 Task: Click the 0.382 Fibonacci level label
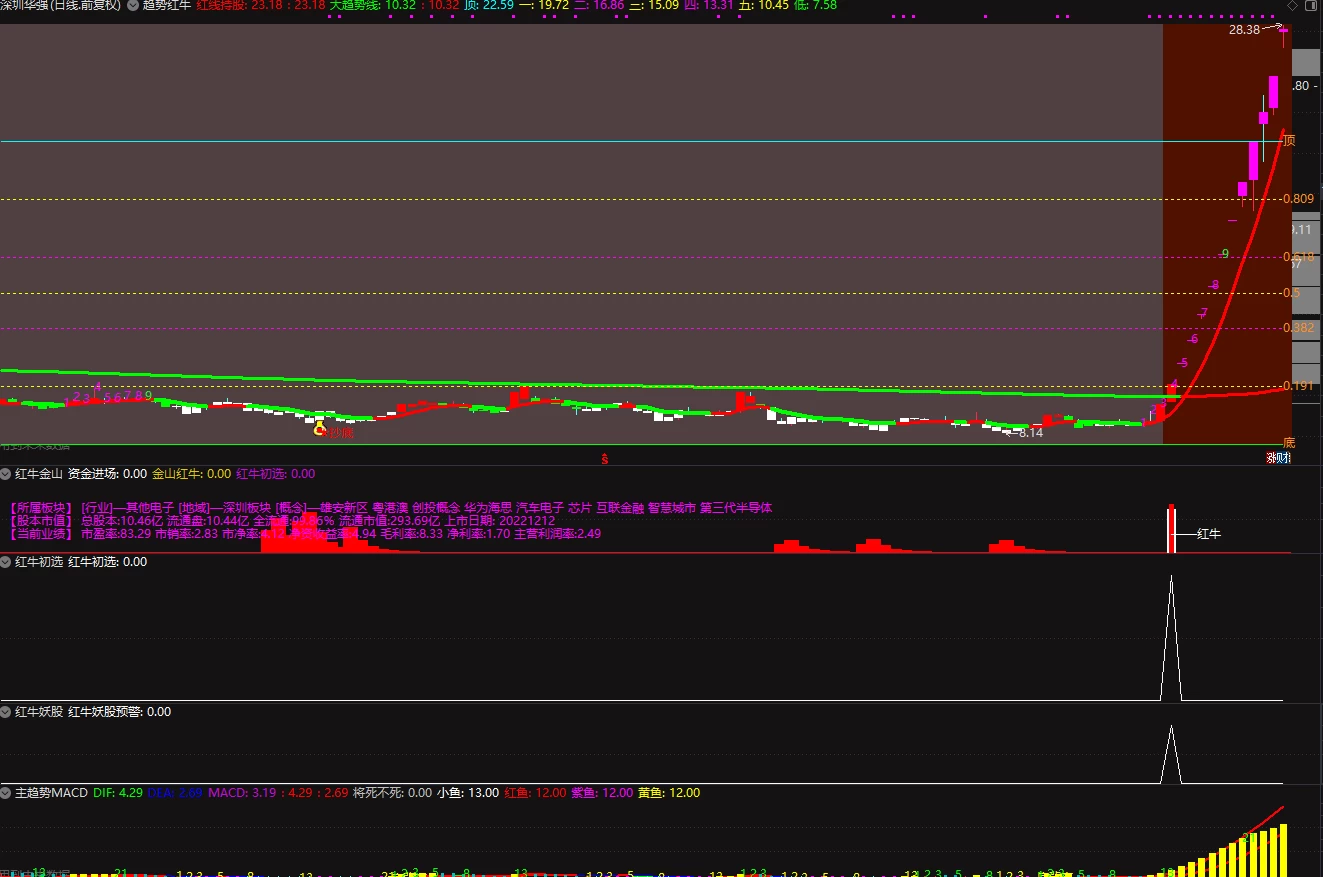pos(1299,328)
